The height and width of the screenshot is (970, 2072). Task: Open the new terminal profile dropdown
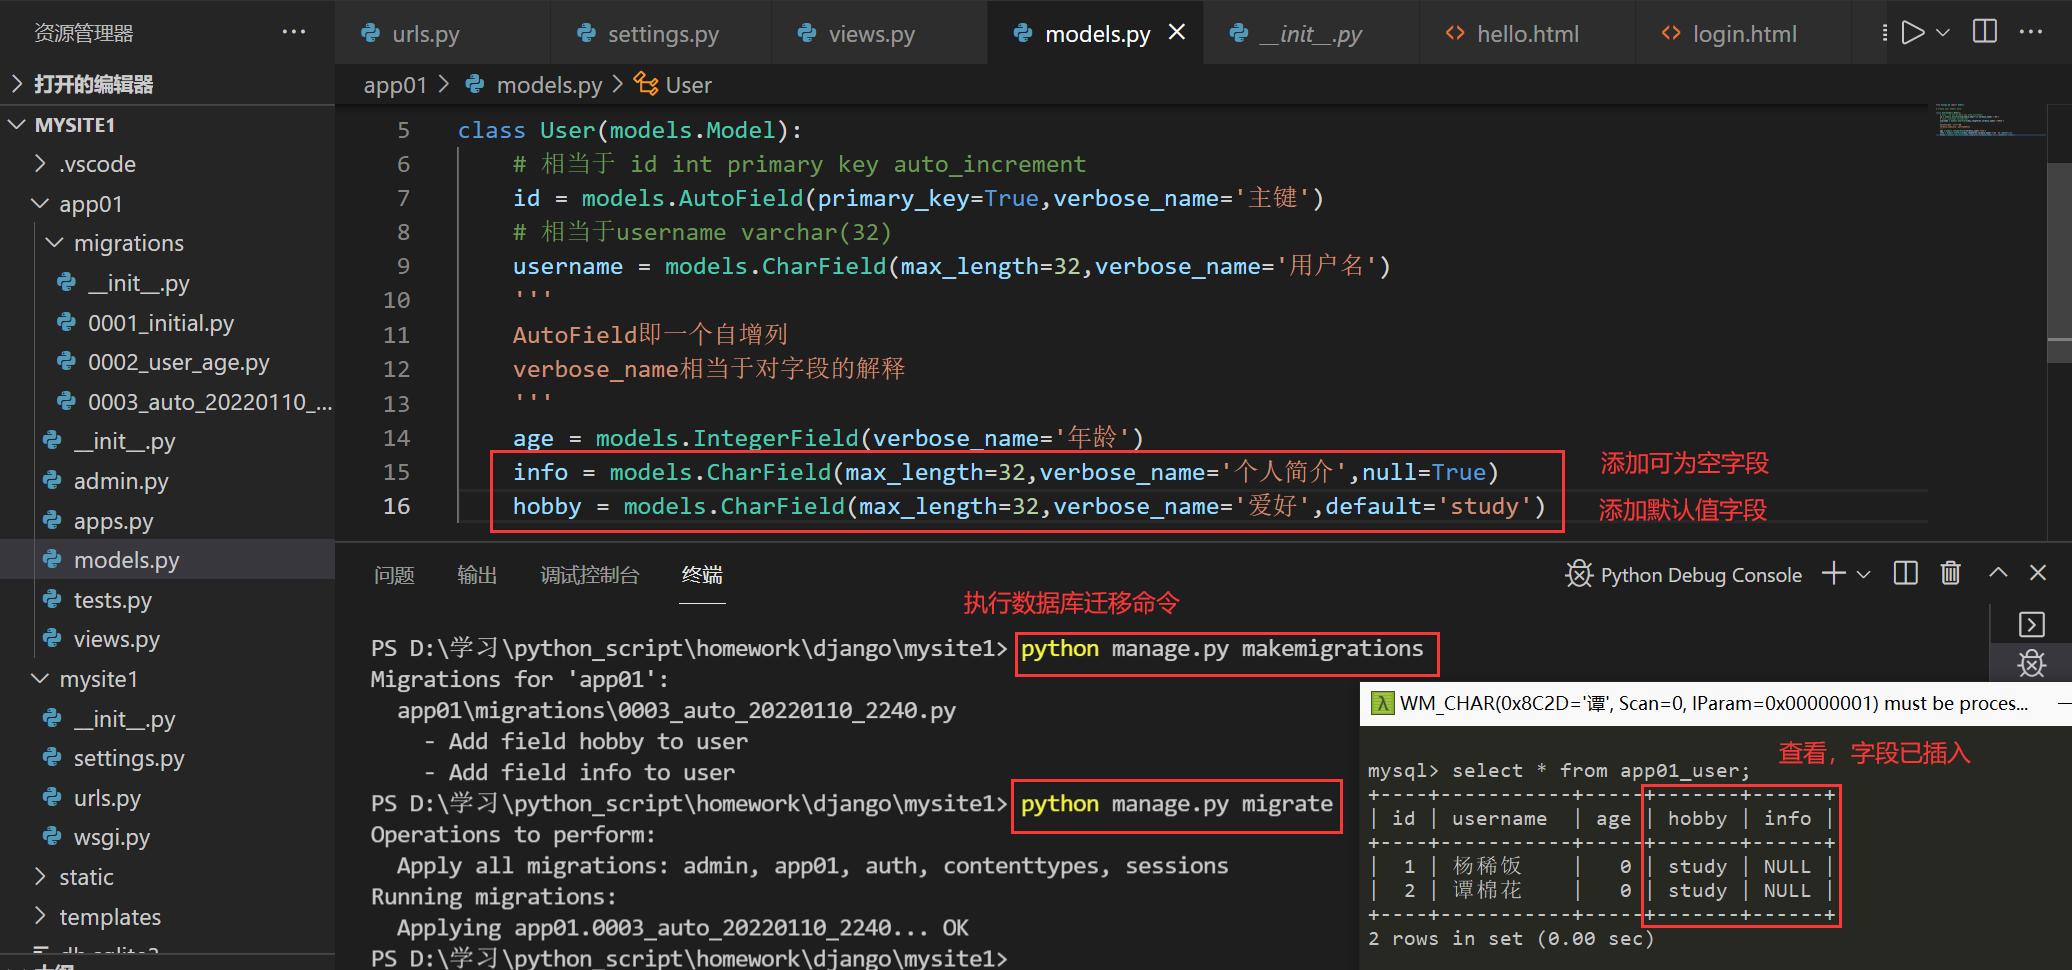1863,574
